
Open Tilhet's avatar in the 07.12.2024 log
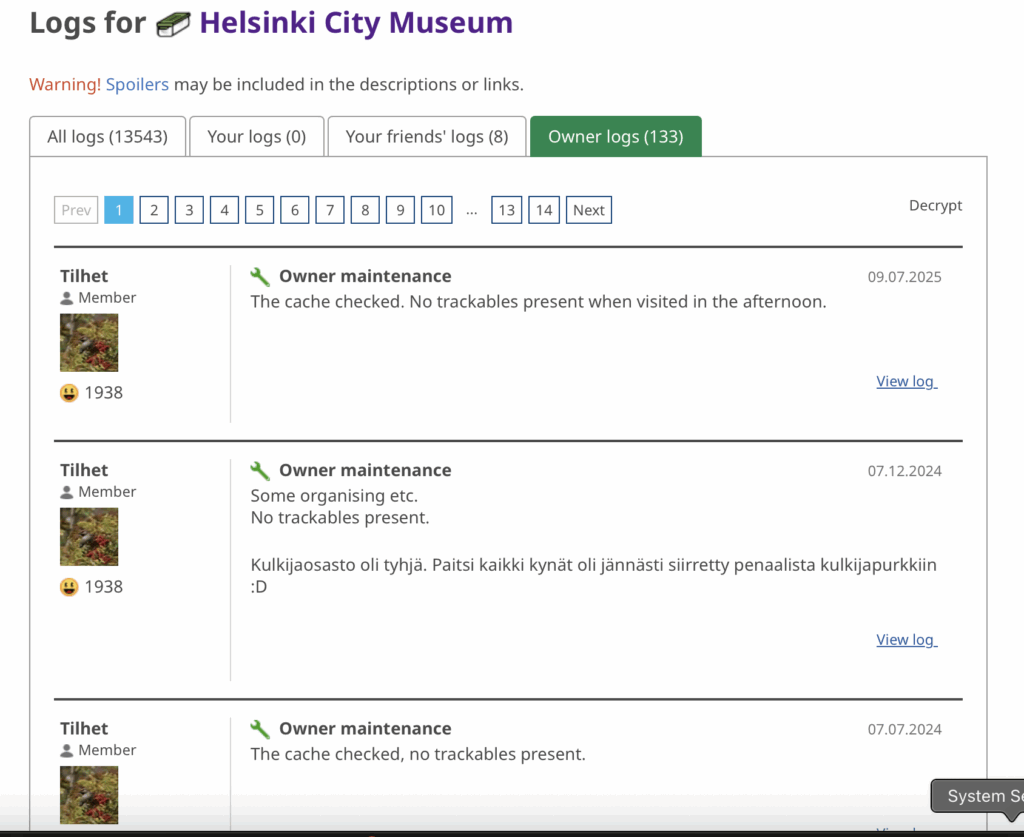(89, 537)
